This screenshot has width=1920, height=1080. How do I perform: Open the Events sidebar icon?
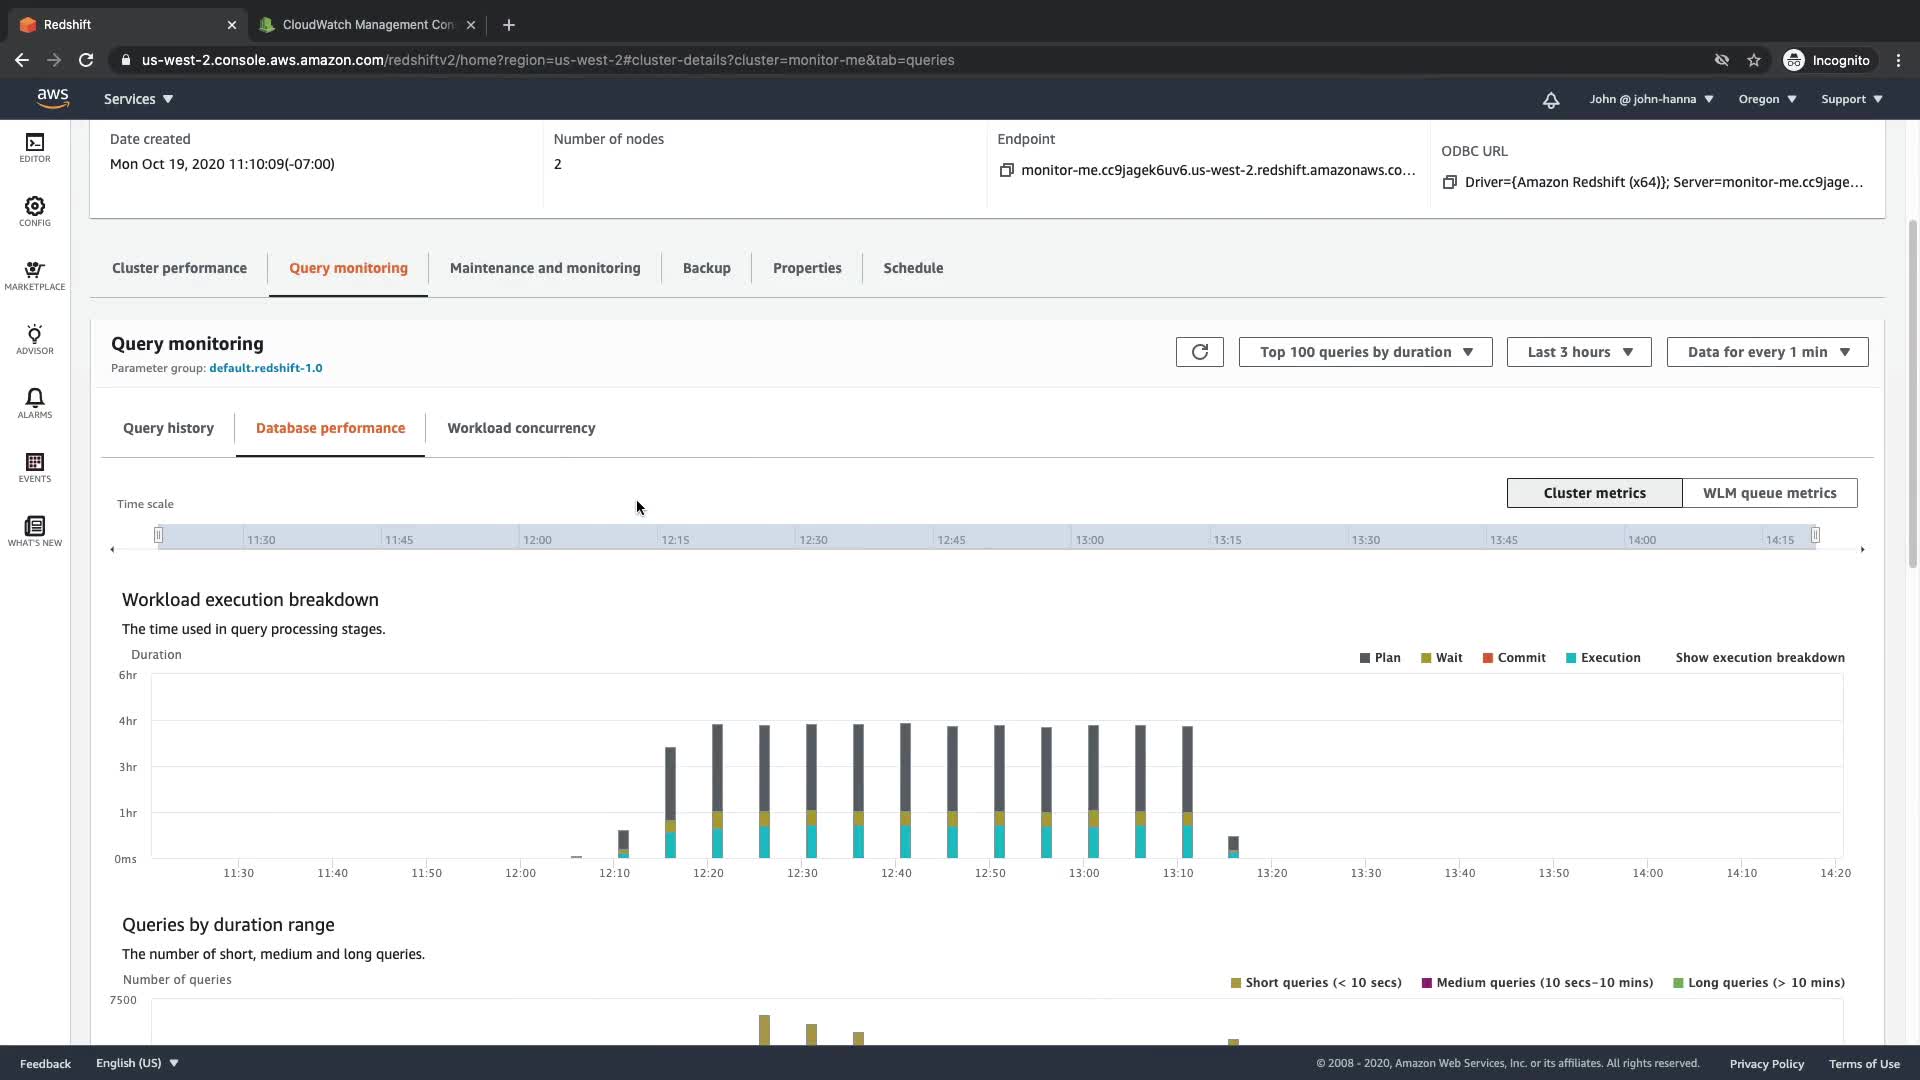click(35, 467)
